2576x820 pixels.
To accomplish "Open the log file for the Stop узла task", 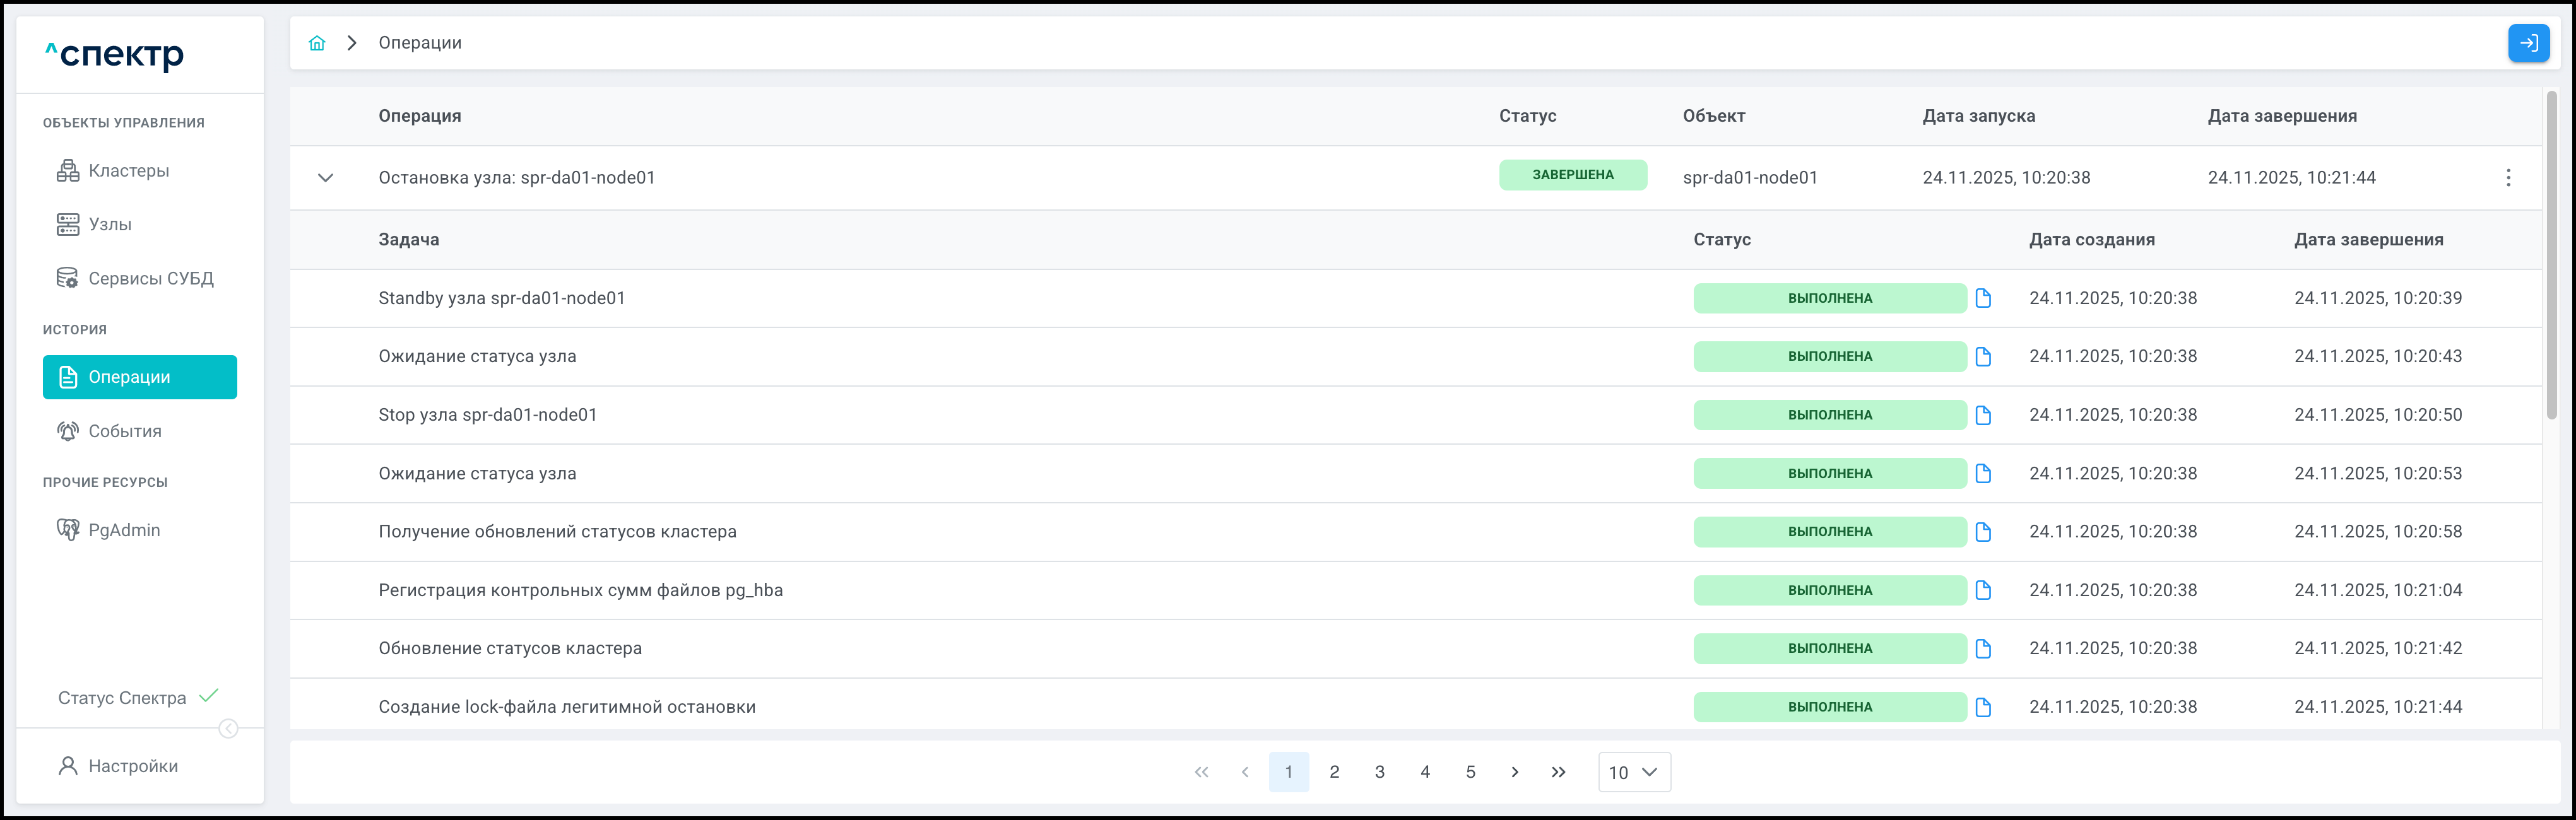I will (x=1983, y=415).
